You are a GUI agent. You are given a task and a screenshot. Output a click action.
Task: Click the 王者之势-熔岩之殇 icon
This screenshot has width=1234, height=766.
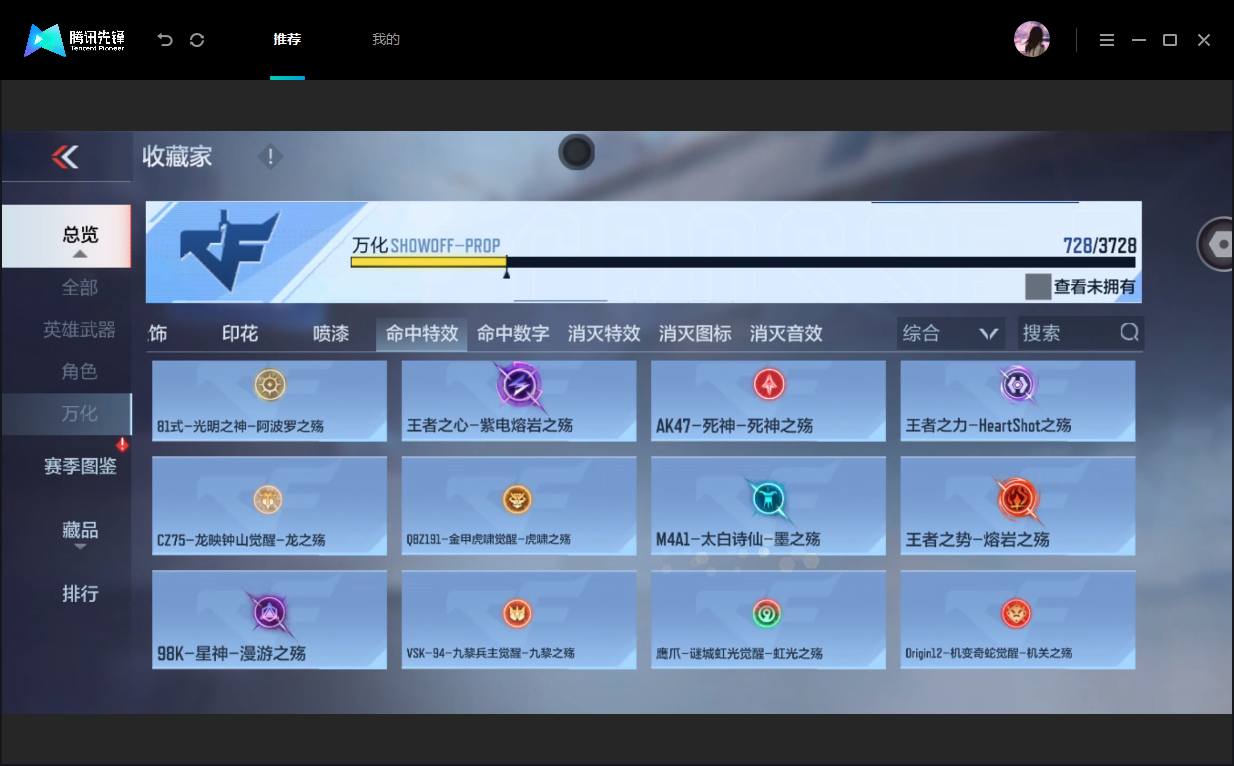click(1017, 500)
